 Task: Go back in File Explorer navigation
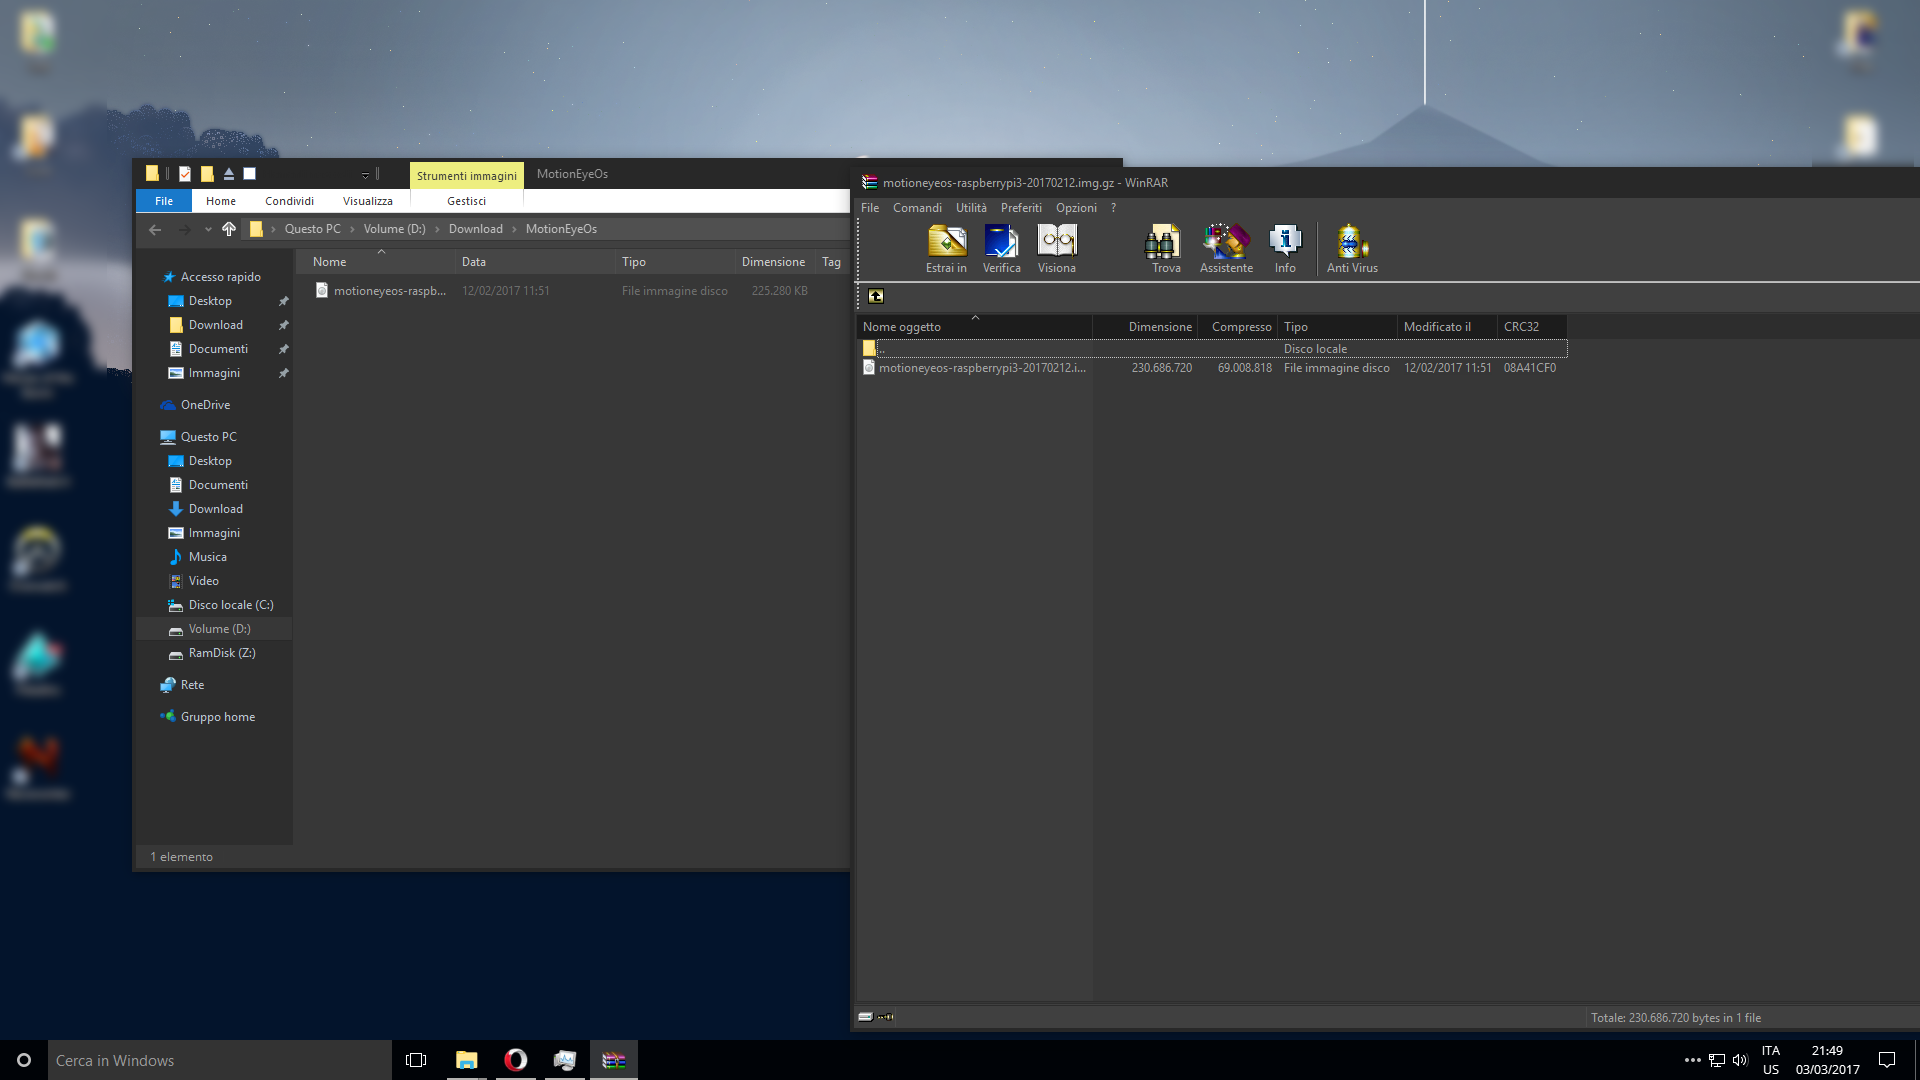pyautogui.click(x=155, y=229)
